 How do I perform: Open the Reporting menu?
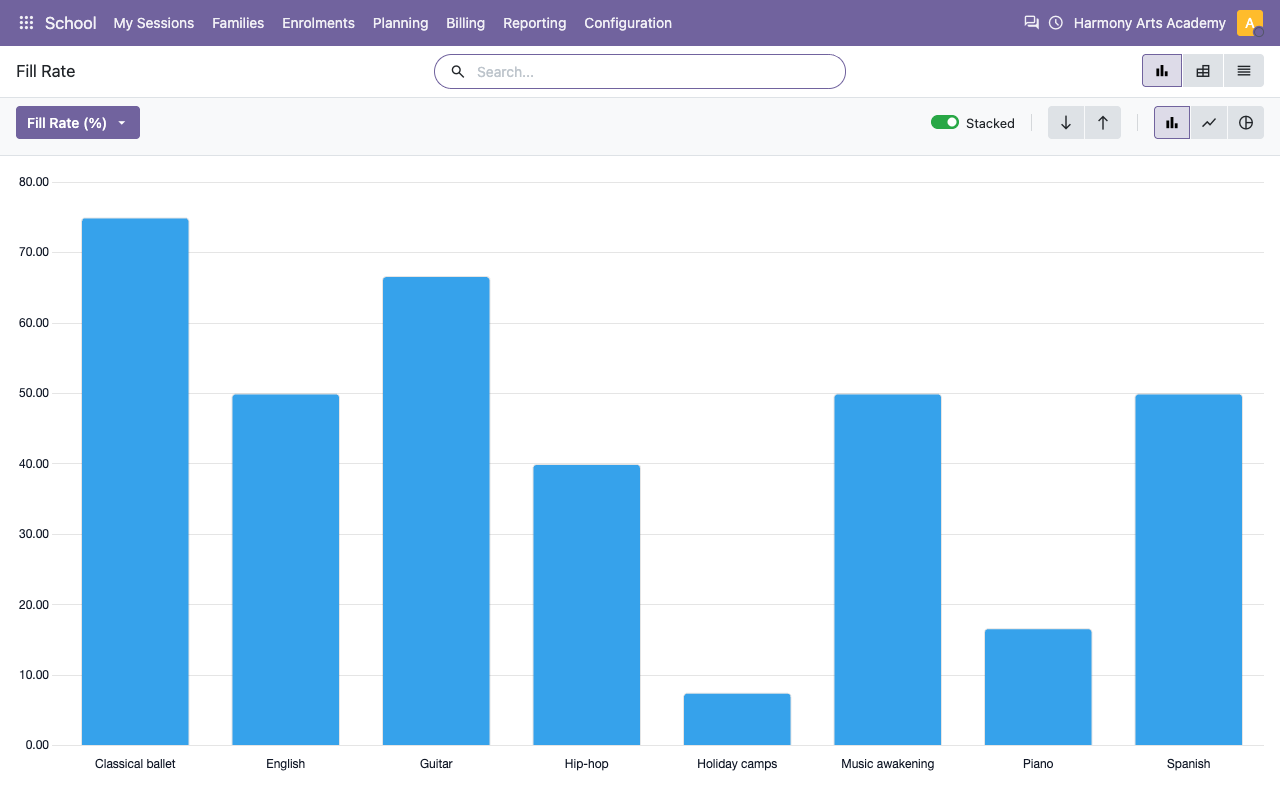pos(534,23)
